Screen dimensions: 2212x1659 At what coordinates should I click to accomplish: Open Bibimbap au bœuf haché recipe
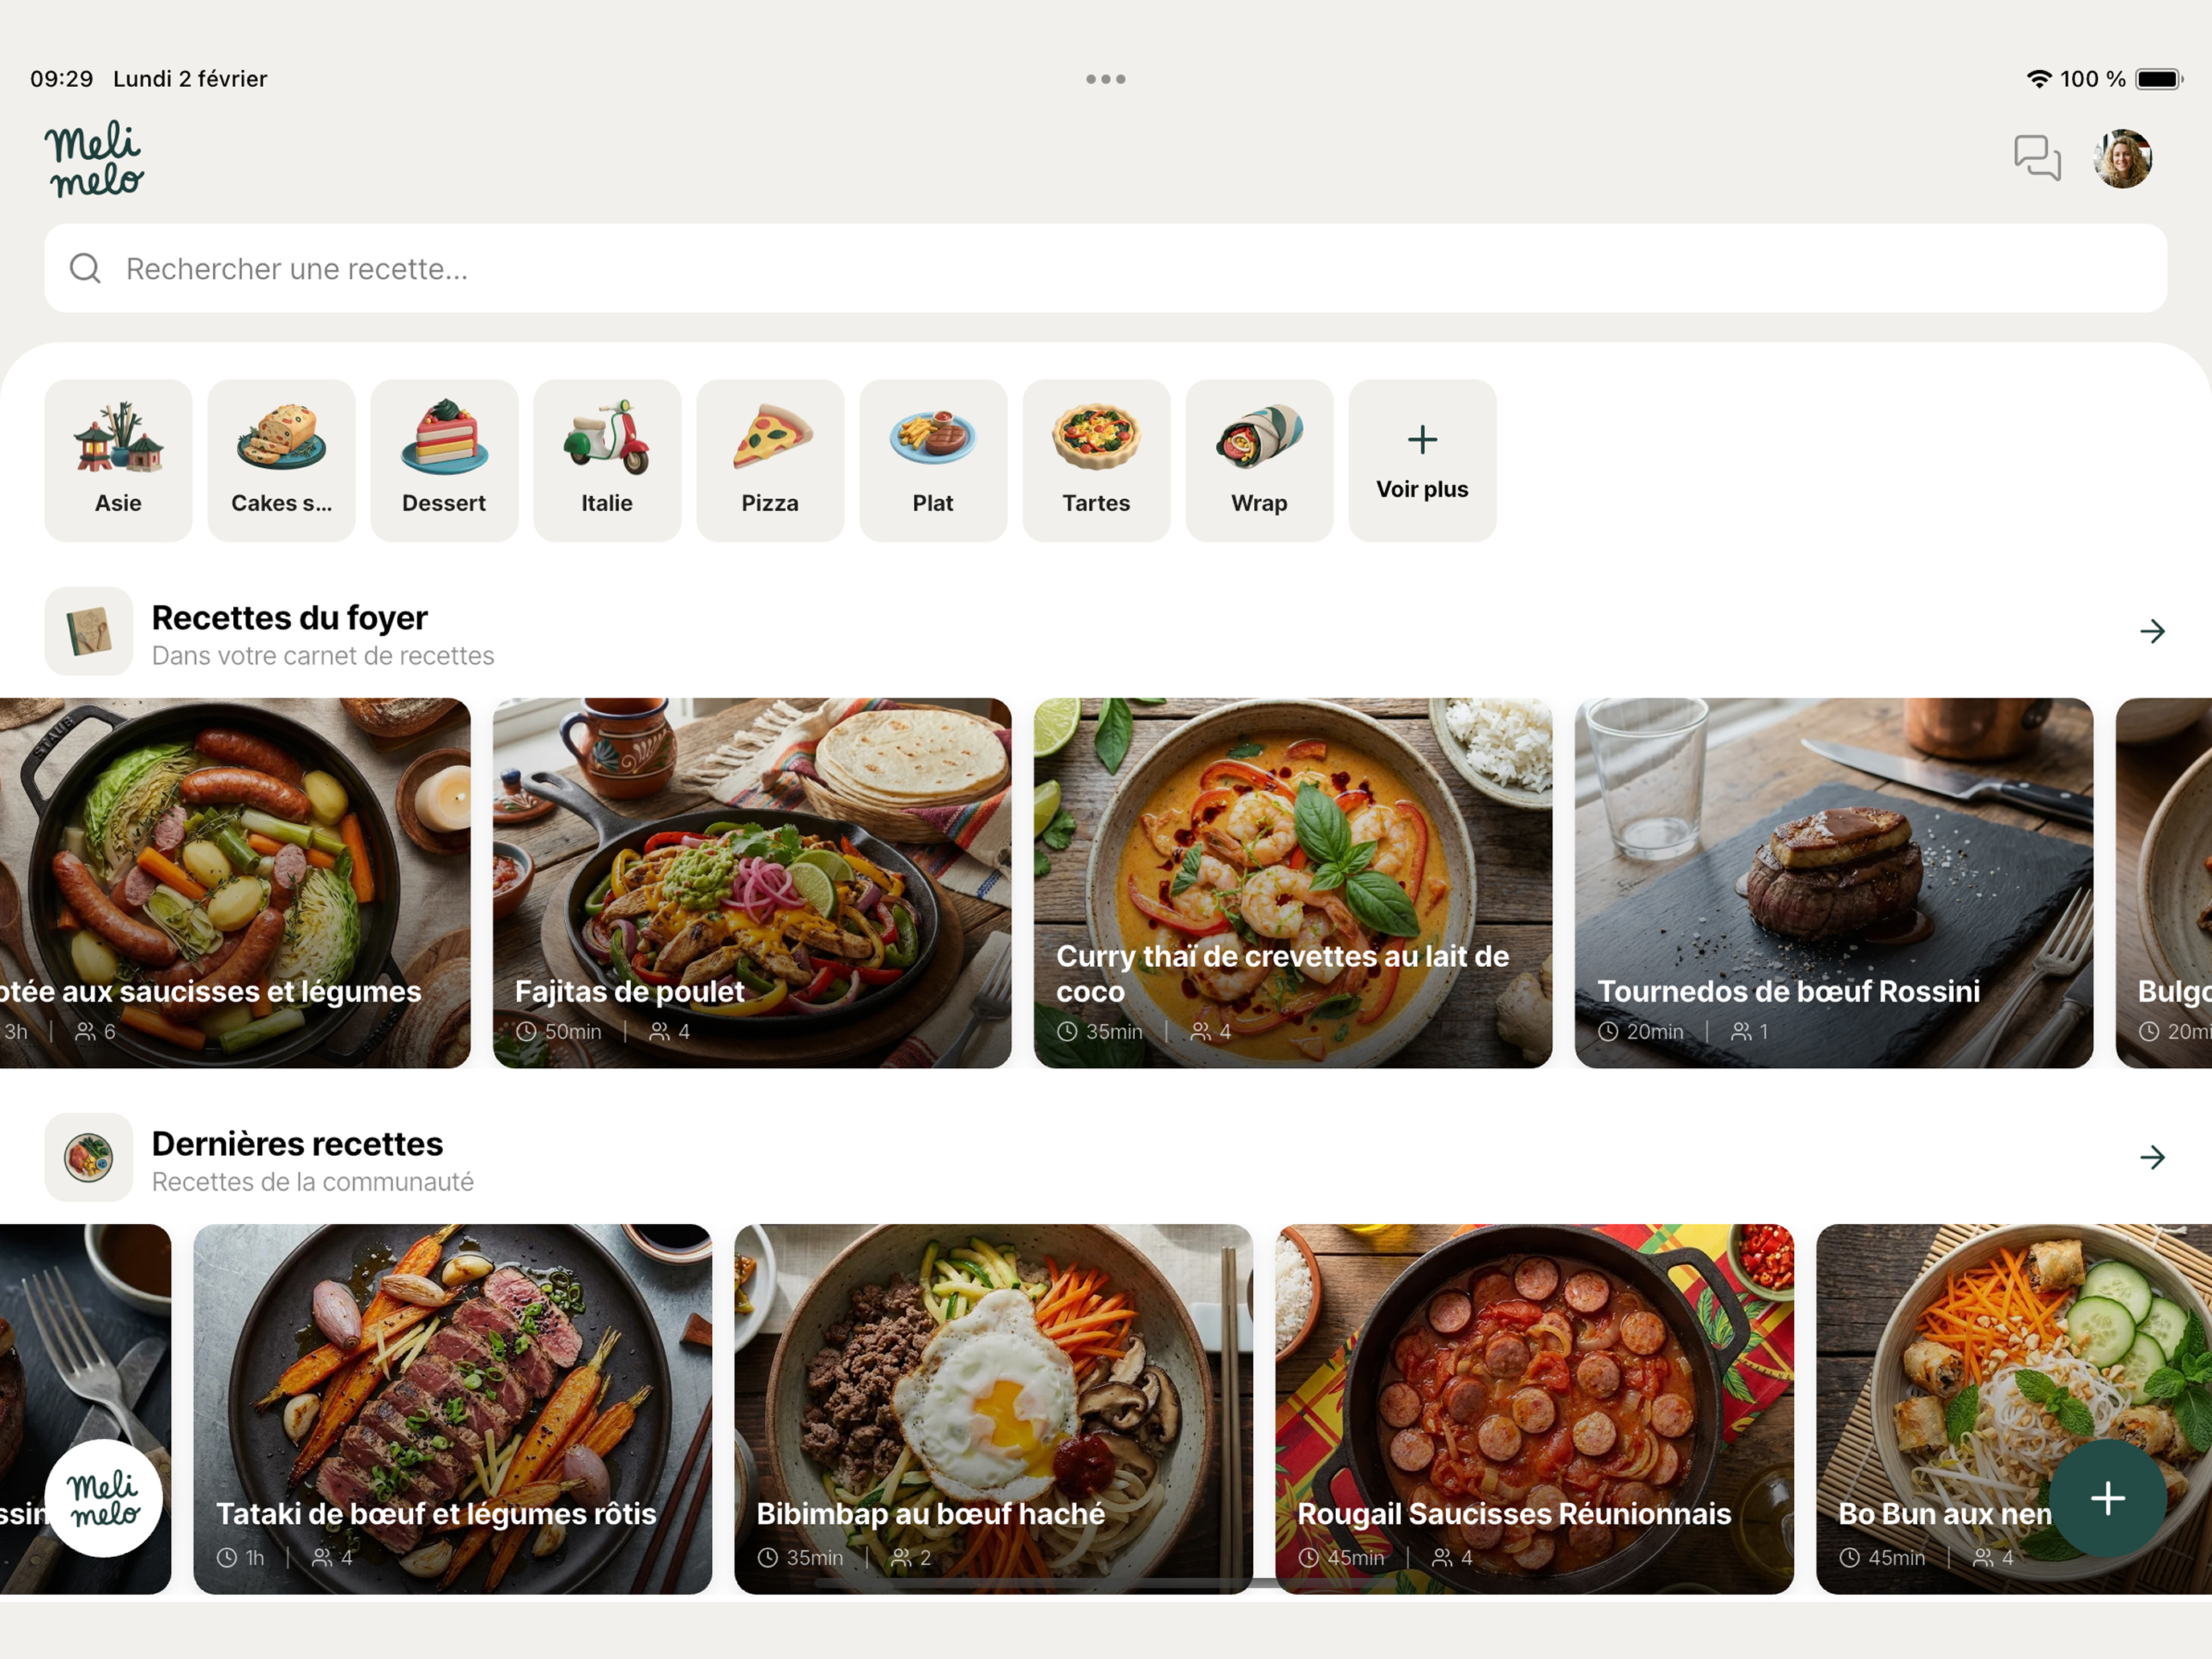coord(993,1409)
